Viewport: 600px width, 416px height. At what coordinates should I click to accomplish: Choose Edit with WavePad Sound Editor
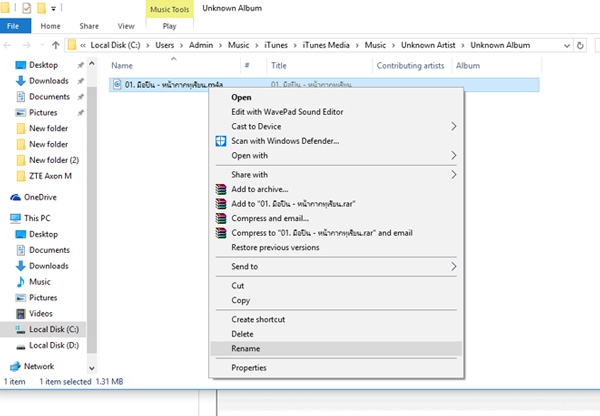coord(336,112)
